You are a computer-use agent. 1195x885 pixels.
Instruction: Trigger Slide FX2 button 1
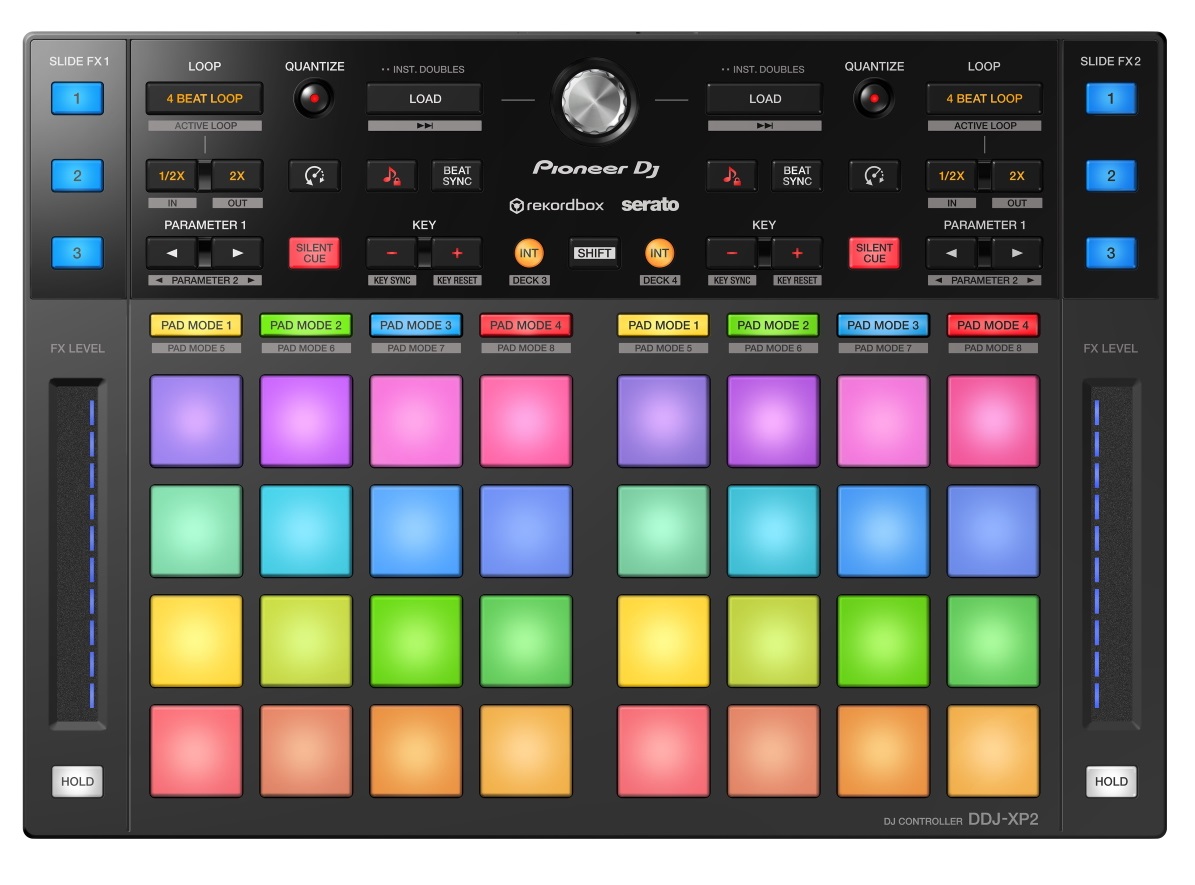[x=1110, y=98]
